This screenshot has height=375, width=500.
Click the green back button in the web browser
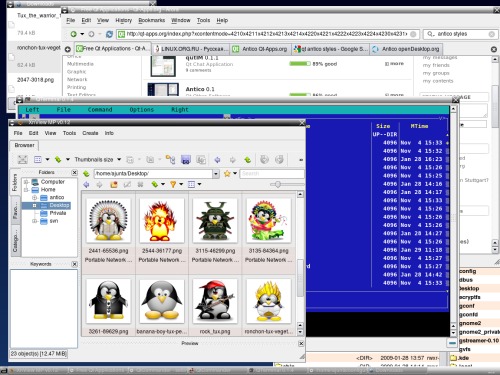[74, 34]
